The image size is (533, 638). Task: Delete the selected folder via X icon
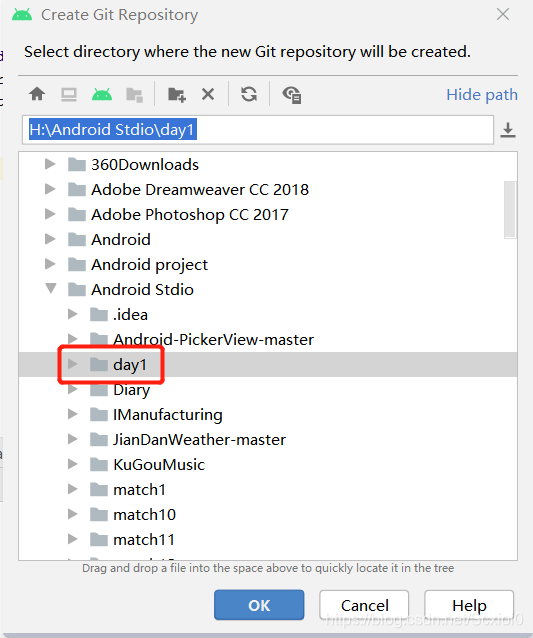(208, 94)
